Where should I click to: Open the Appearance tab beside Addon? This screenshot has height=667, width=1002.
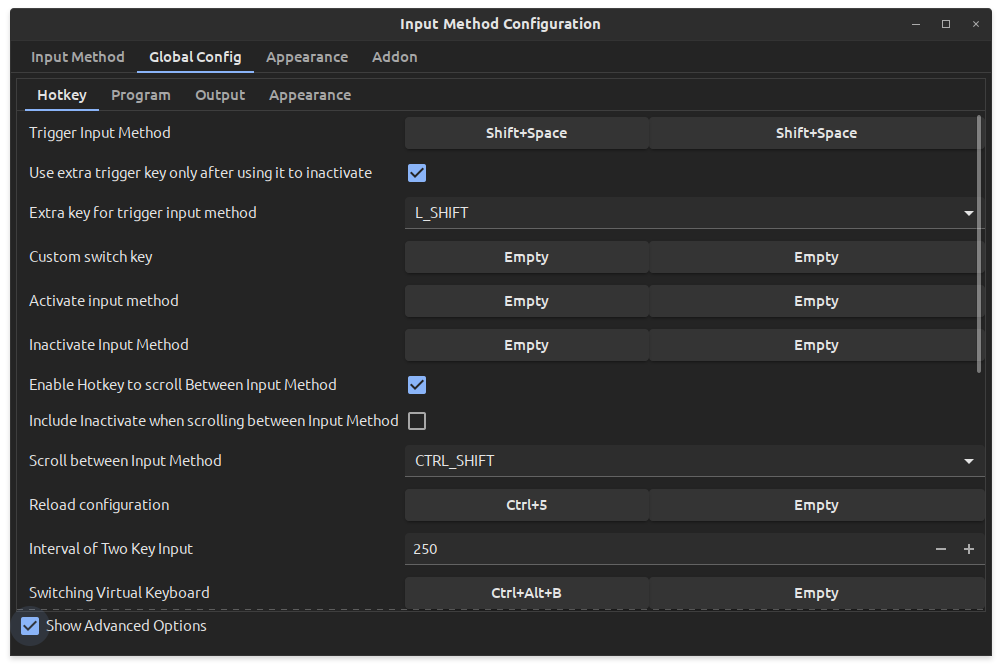(307, 57)
